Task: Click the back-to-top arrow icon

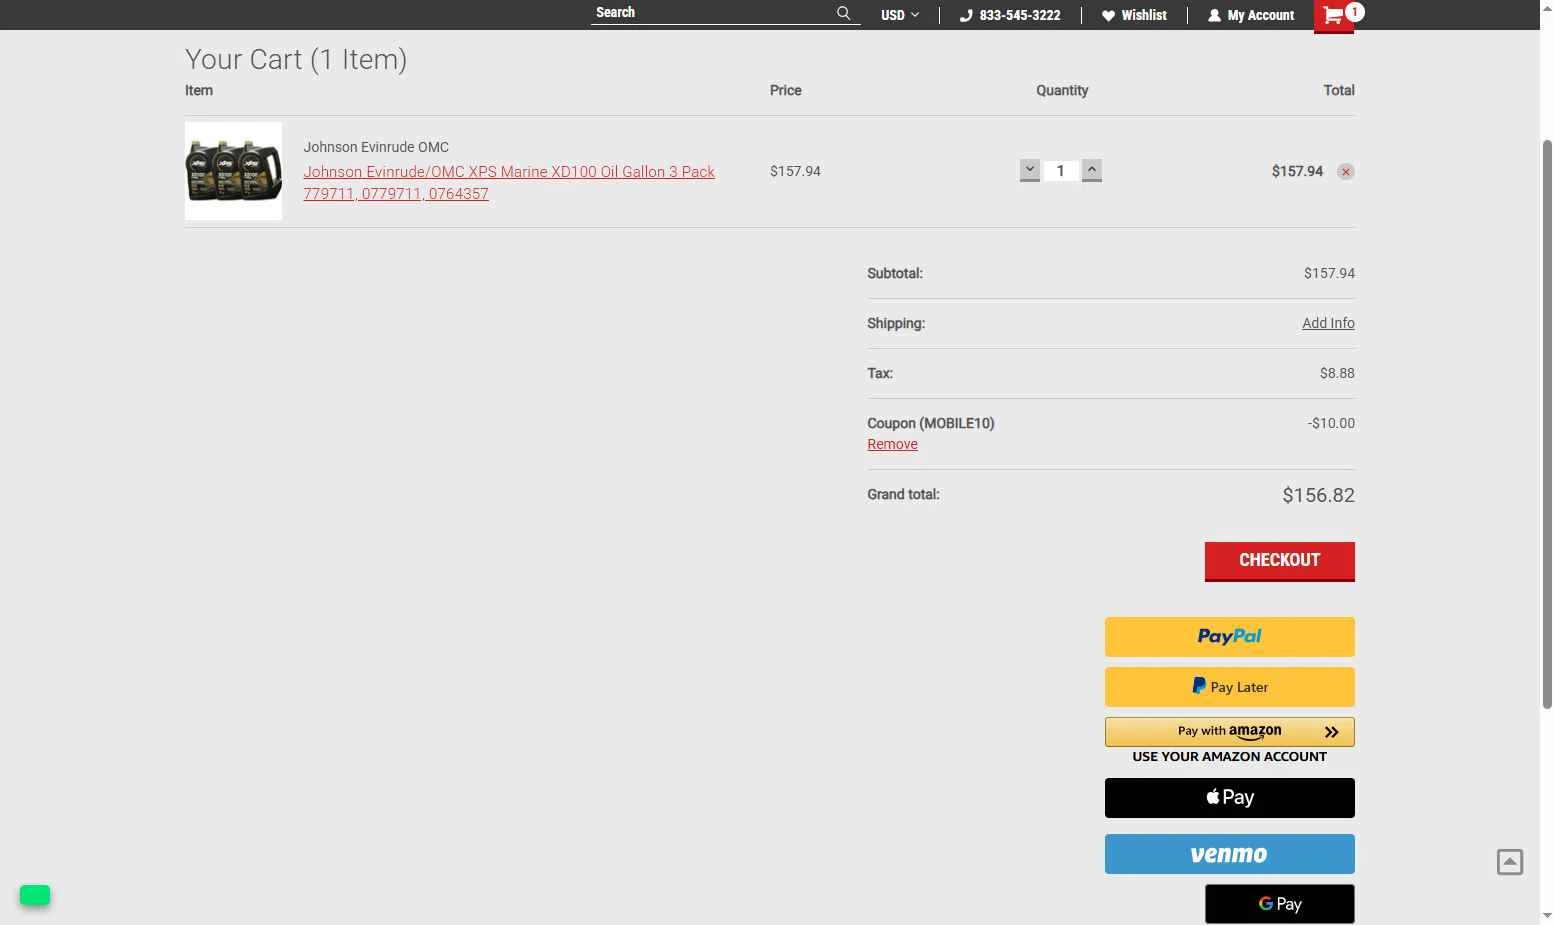Action: [x=1510, y=862]
